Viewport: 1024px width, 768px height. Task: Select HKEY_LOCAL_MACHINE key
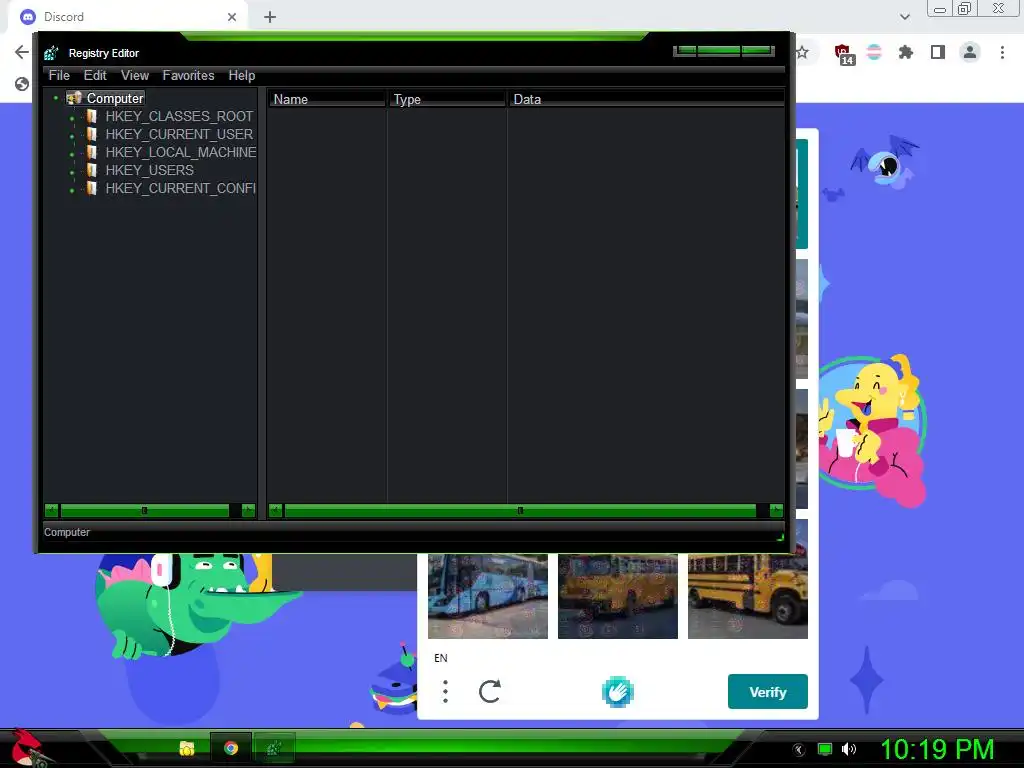[x=180, y=152]
